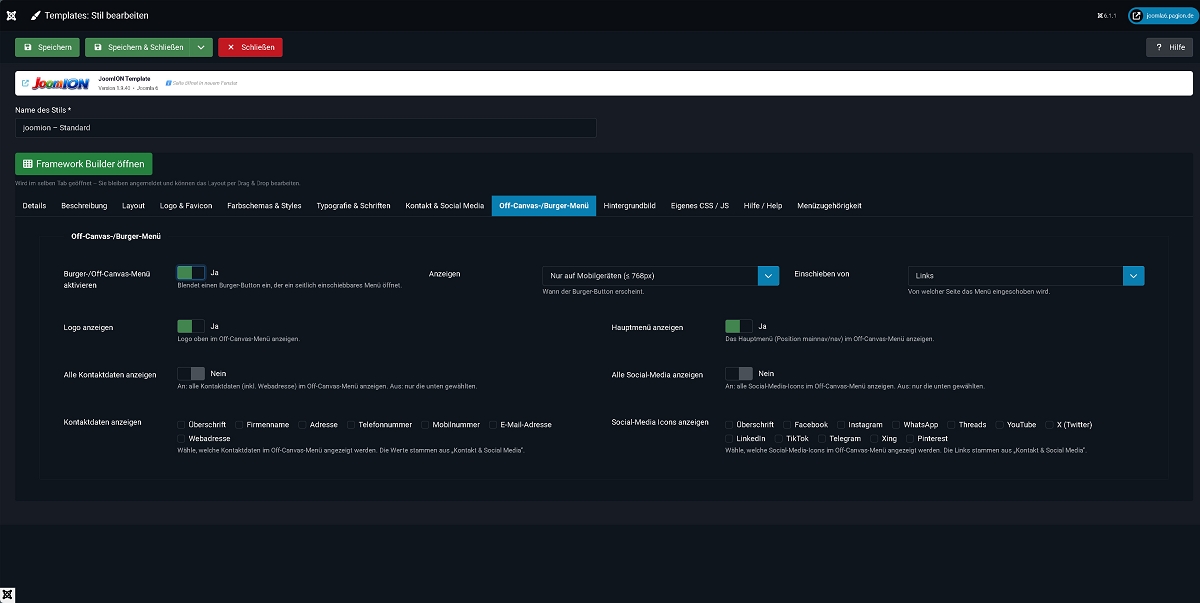This screenshot has width=1200, height=603.
Task: Open the Logo & Favicon tab
Action: 186,206
